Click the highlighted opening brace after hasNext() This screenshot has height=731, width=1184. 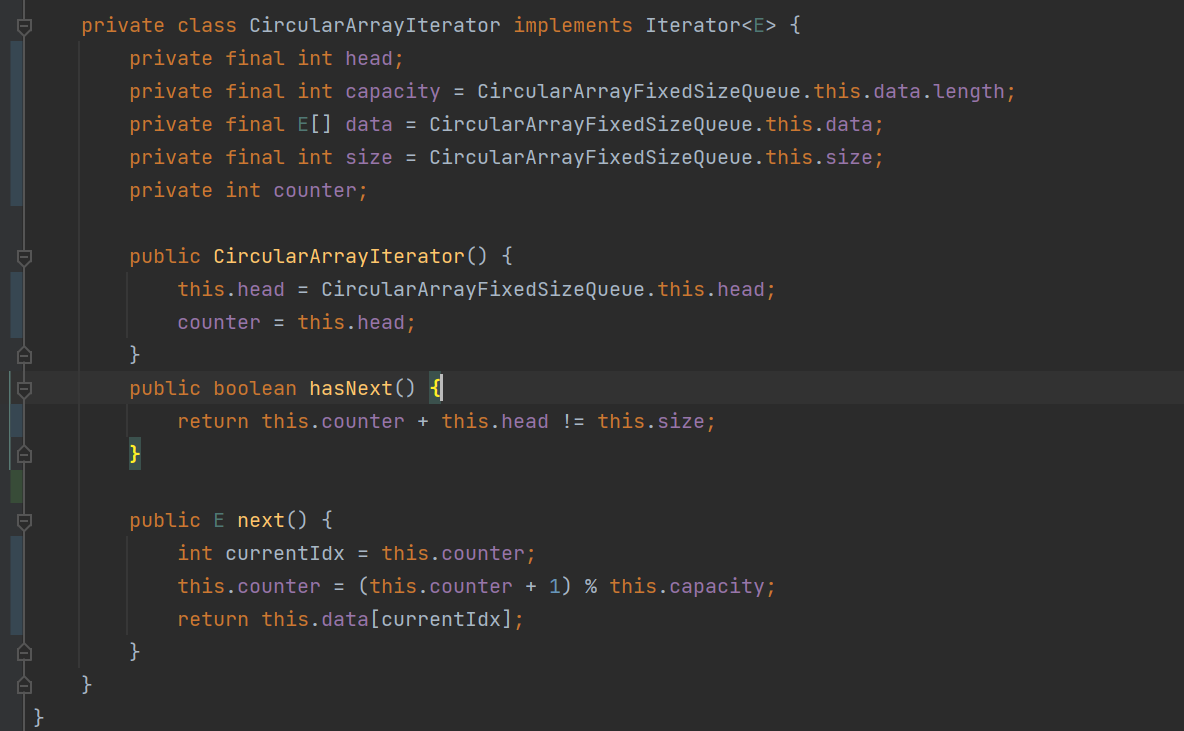click(436, 388)
